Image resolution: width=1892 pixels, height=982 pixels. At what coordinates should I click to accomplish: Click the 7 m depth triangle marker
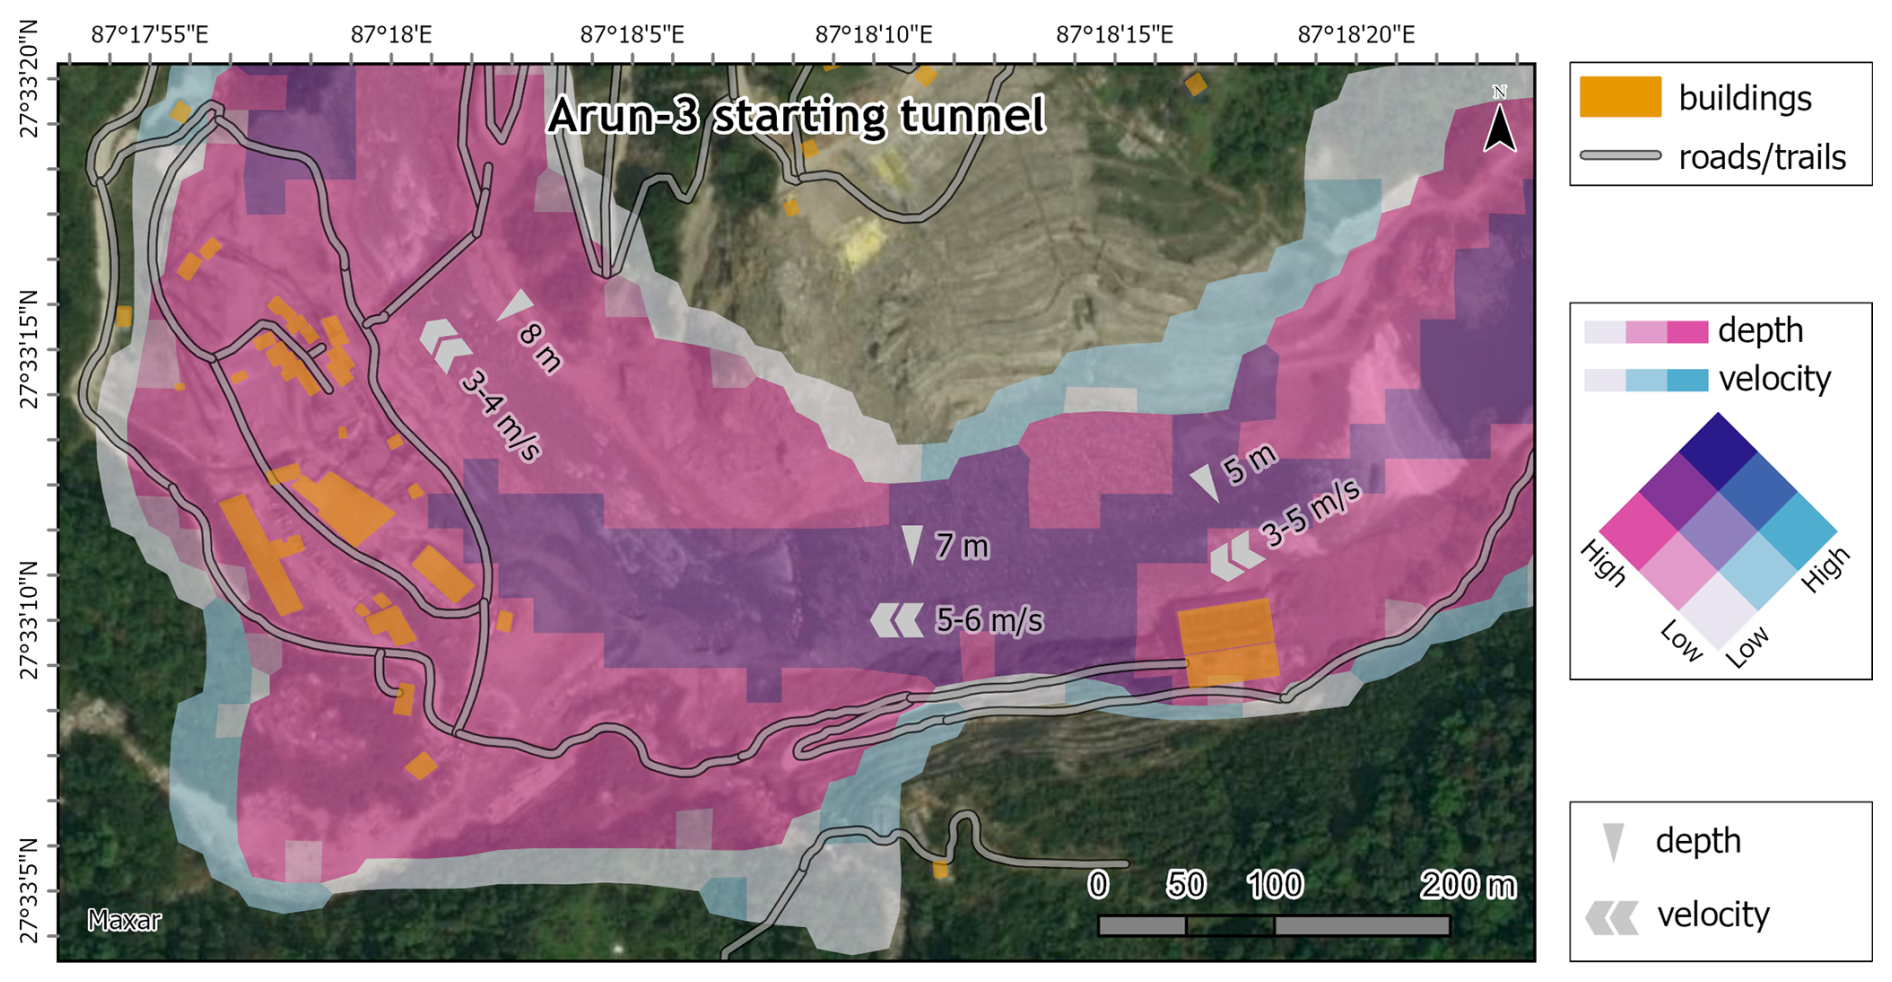click(911, 543)
